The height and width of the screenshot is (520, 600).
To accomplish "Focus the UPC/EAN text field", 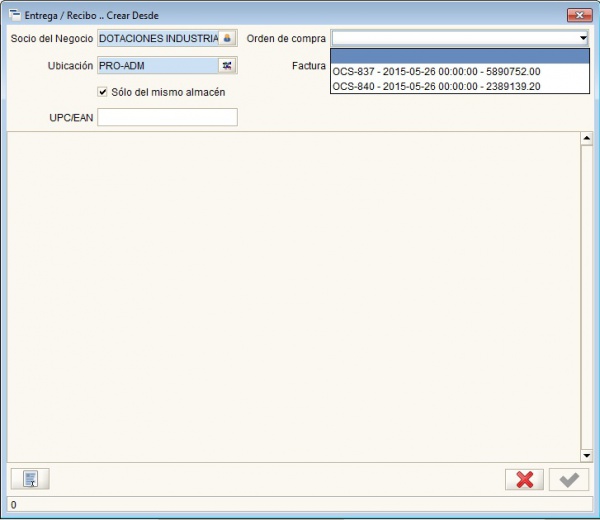I will [167, 117].
